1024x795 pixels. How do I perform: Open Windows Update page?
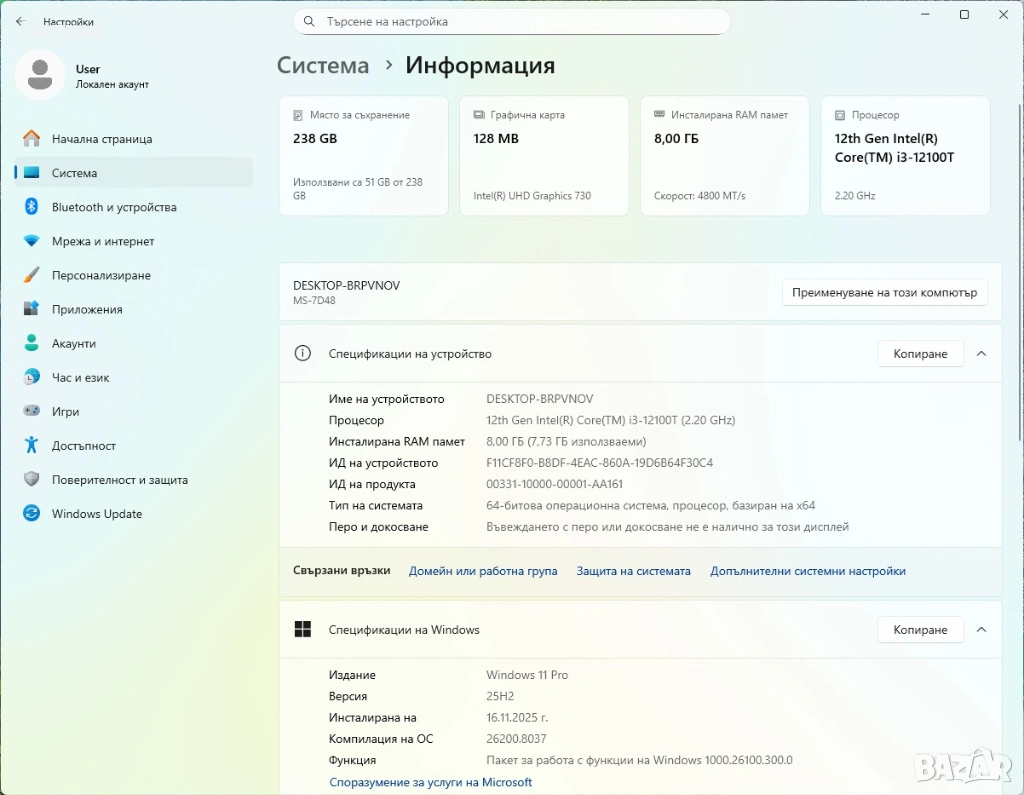[x=97, y=514]
